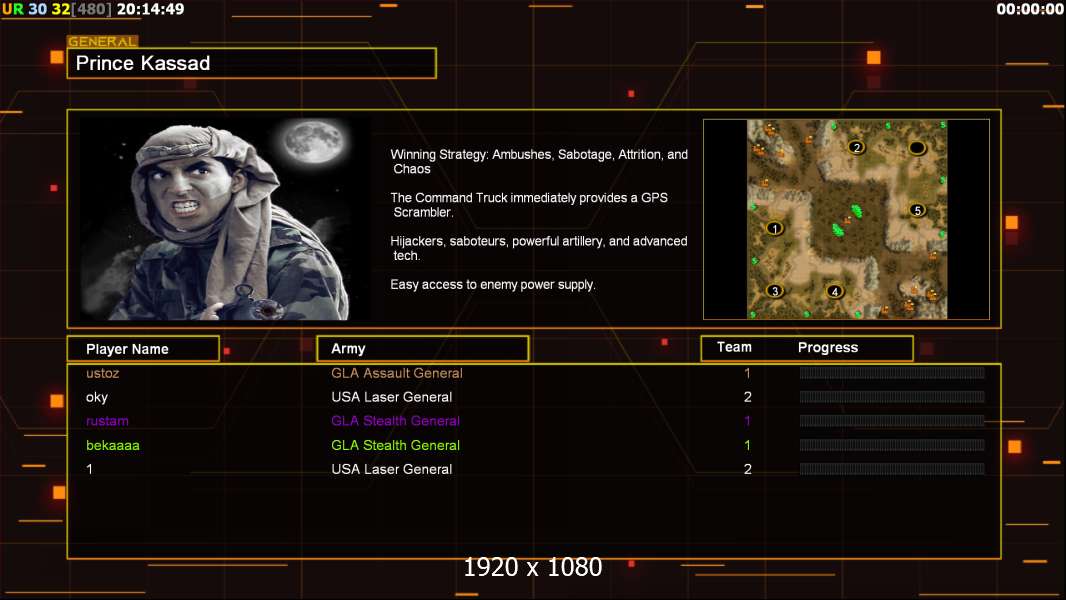Click team number in ustoz row
The height and width of the screenshot is (600, 1066).
pyautogui.click(x=747, y=373)
